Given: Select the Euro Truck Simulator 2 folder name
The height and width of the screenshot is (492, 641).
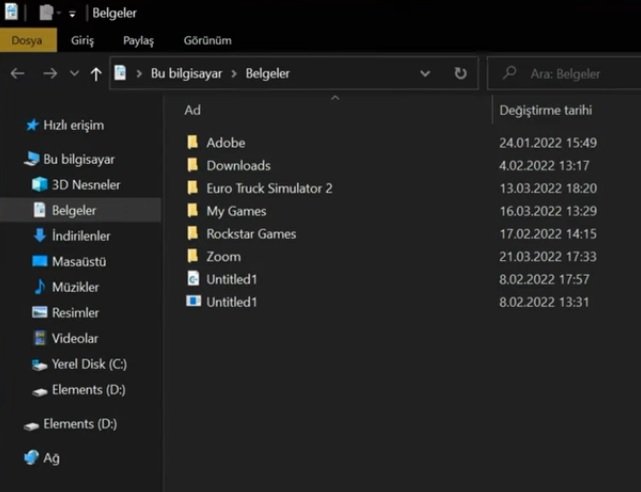Looking at the screenshot, I should [269, 188].
